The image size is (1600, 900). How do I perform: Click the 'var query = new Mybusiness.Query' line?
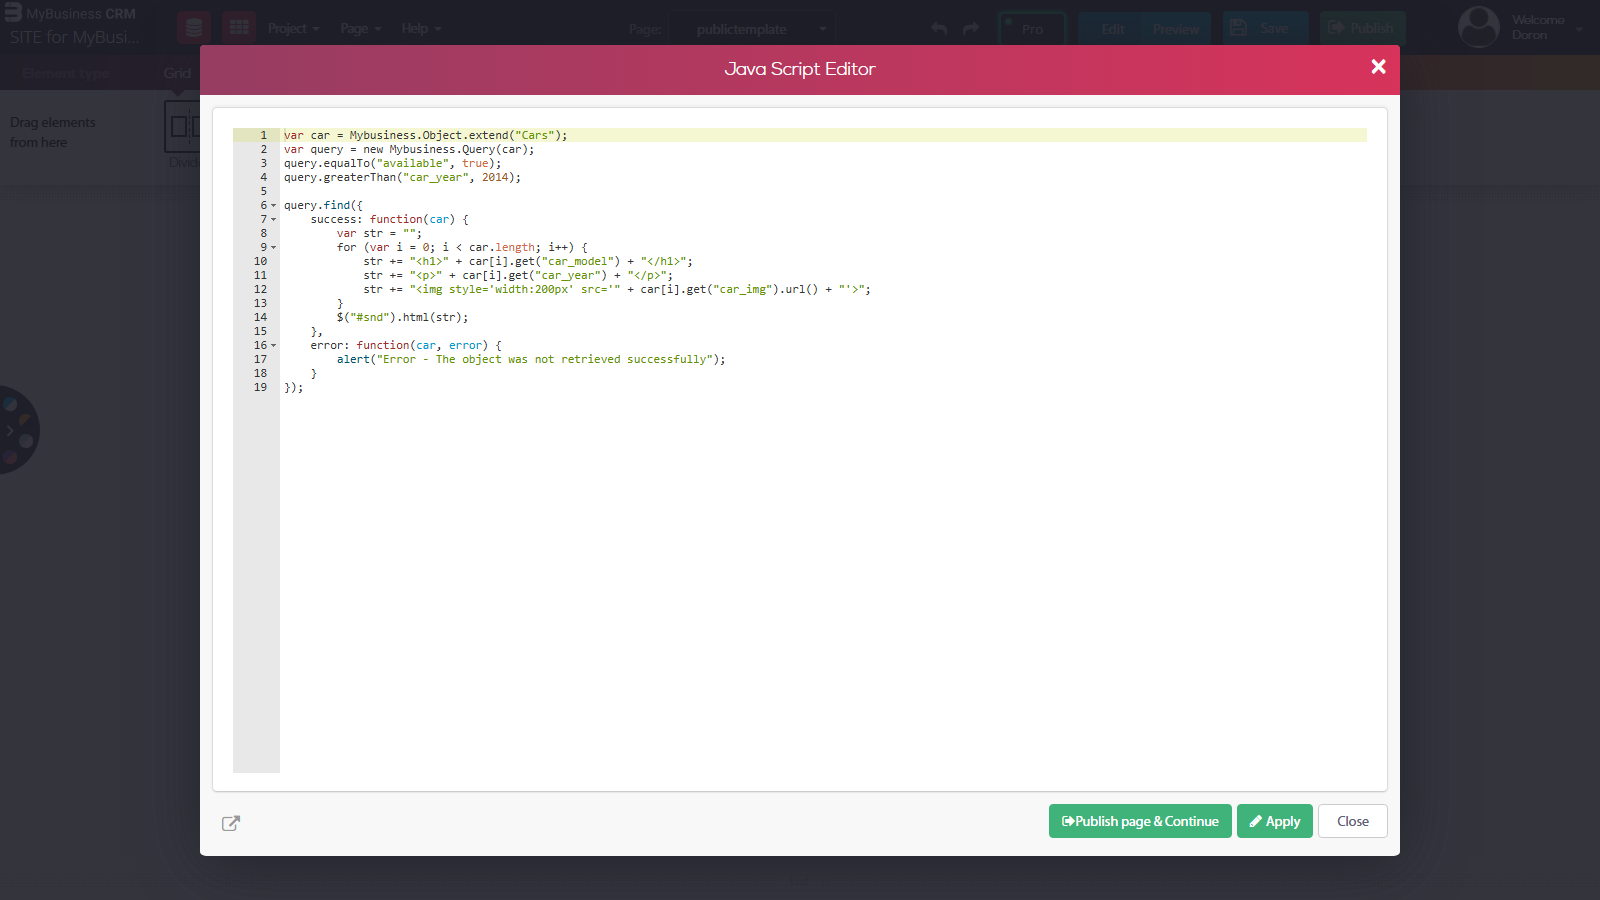(409, 149)
